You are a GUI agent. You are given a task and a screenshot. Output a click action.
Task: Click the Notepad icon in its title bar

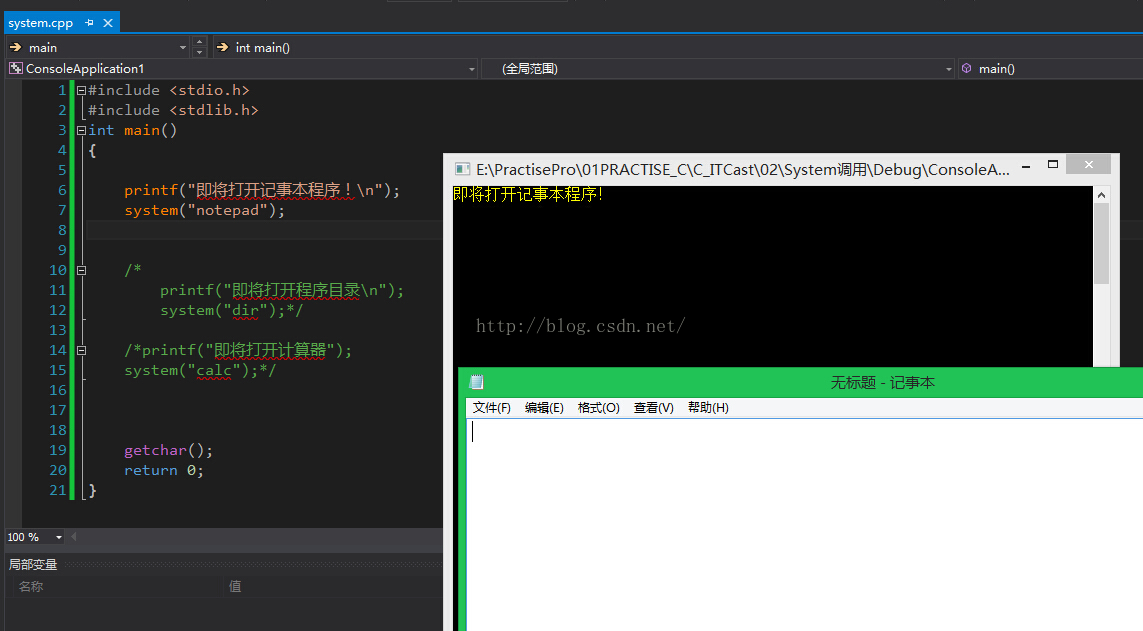click(x=477, y=383)
